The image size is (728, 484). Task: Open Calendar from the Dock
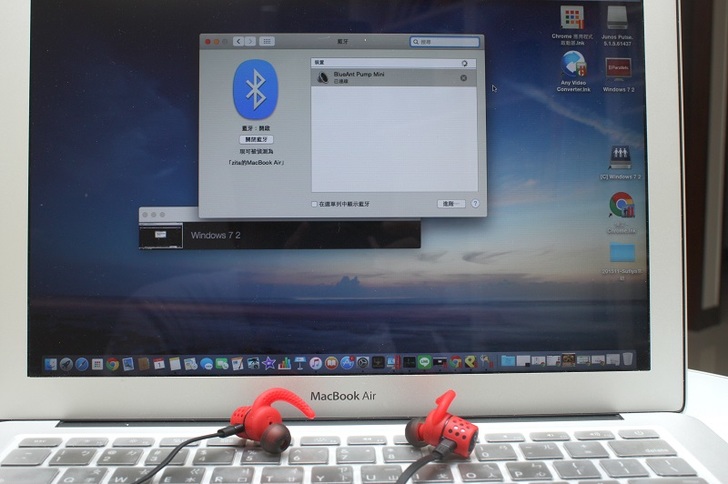[x=159, y=363]
